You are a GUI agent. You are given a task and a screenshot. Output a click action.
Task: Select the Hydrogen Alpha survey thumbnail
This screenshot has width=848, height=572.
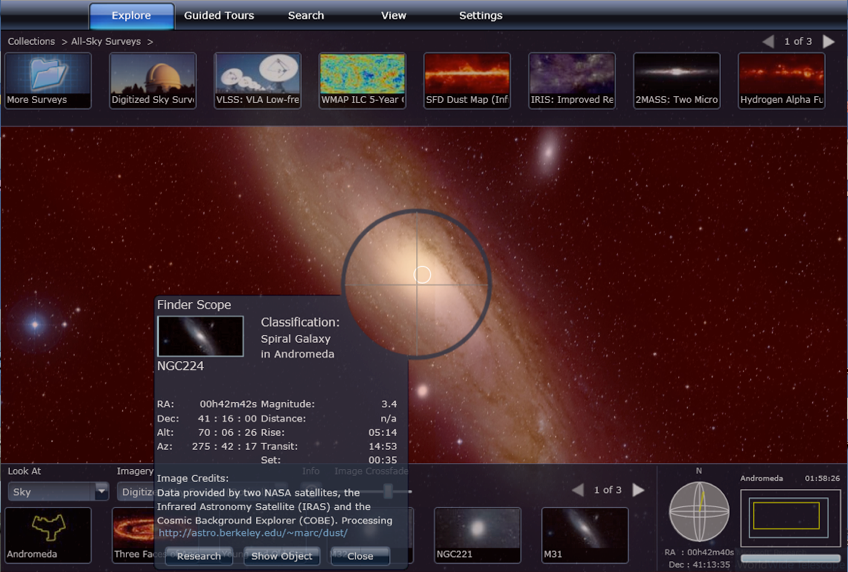[781, 80]
